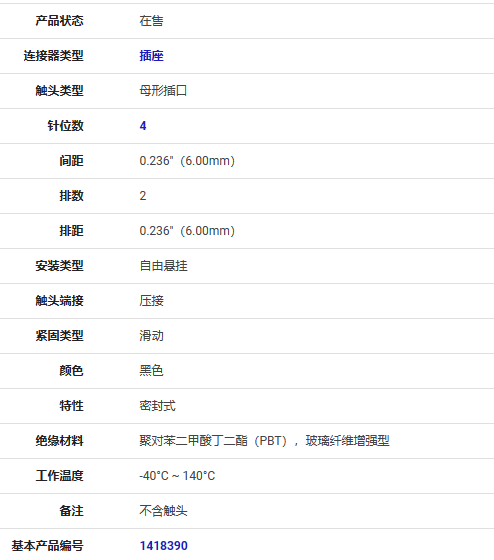Image resolution: width=494 pixels, height=560 pixels.
Task: Open base product number 1418390 link
Action: 164,546
